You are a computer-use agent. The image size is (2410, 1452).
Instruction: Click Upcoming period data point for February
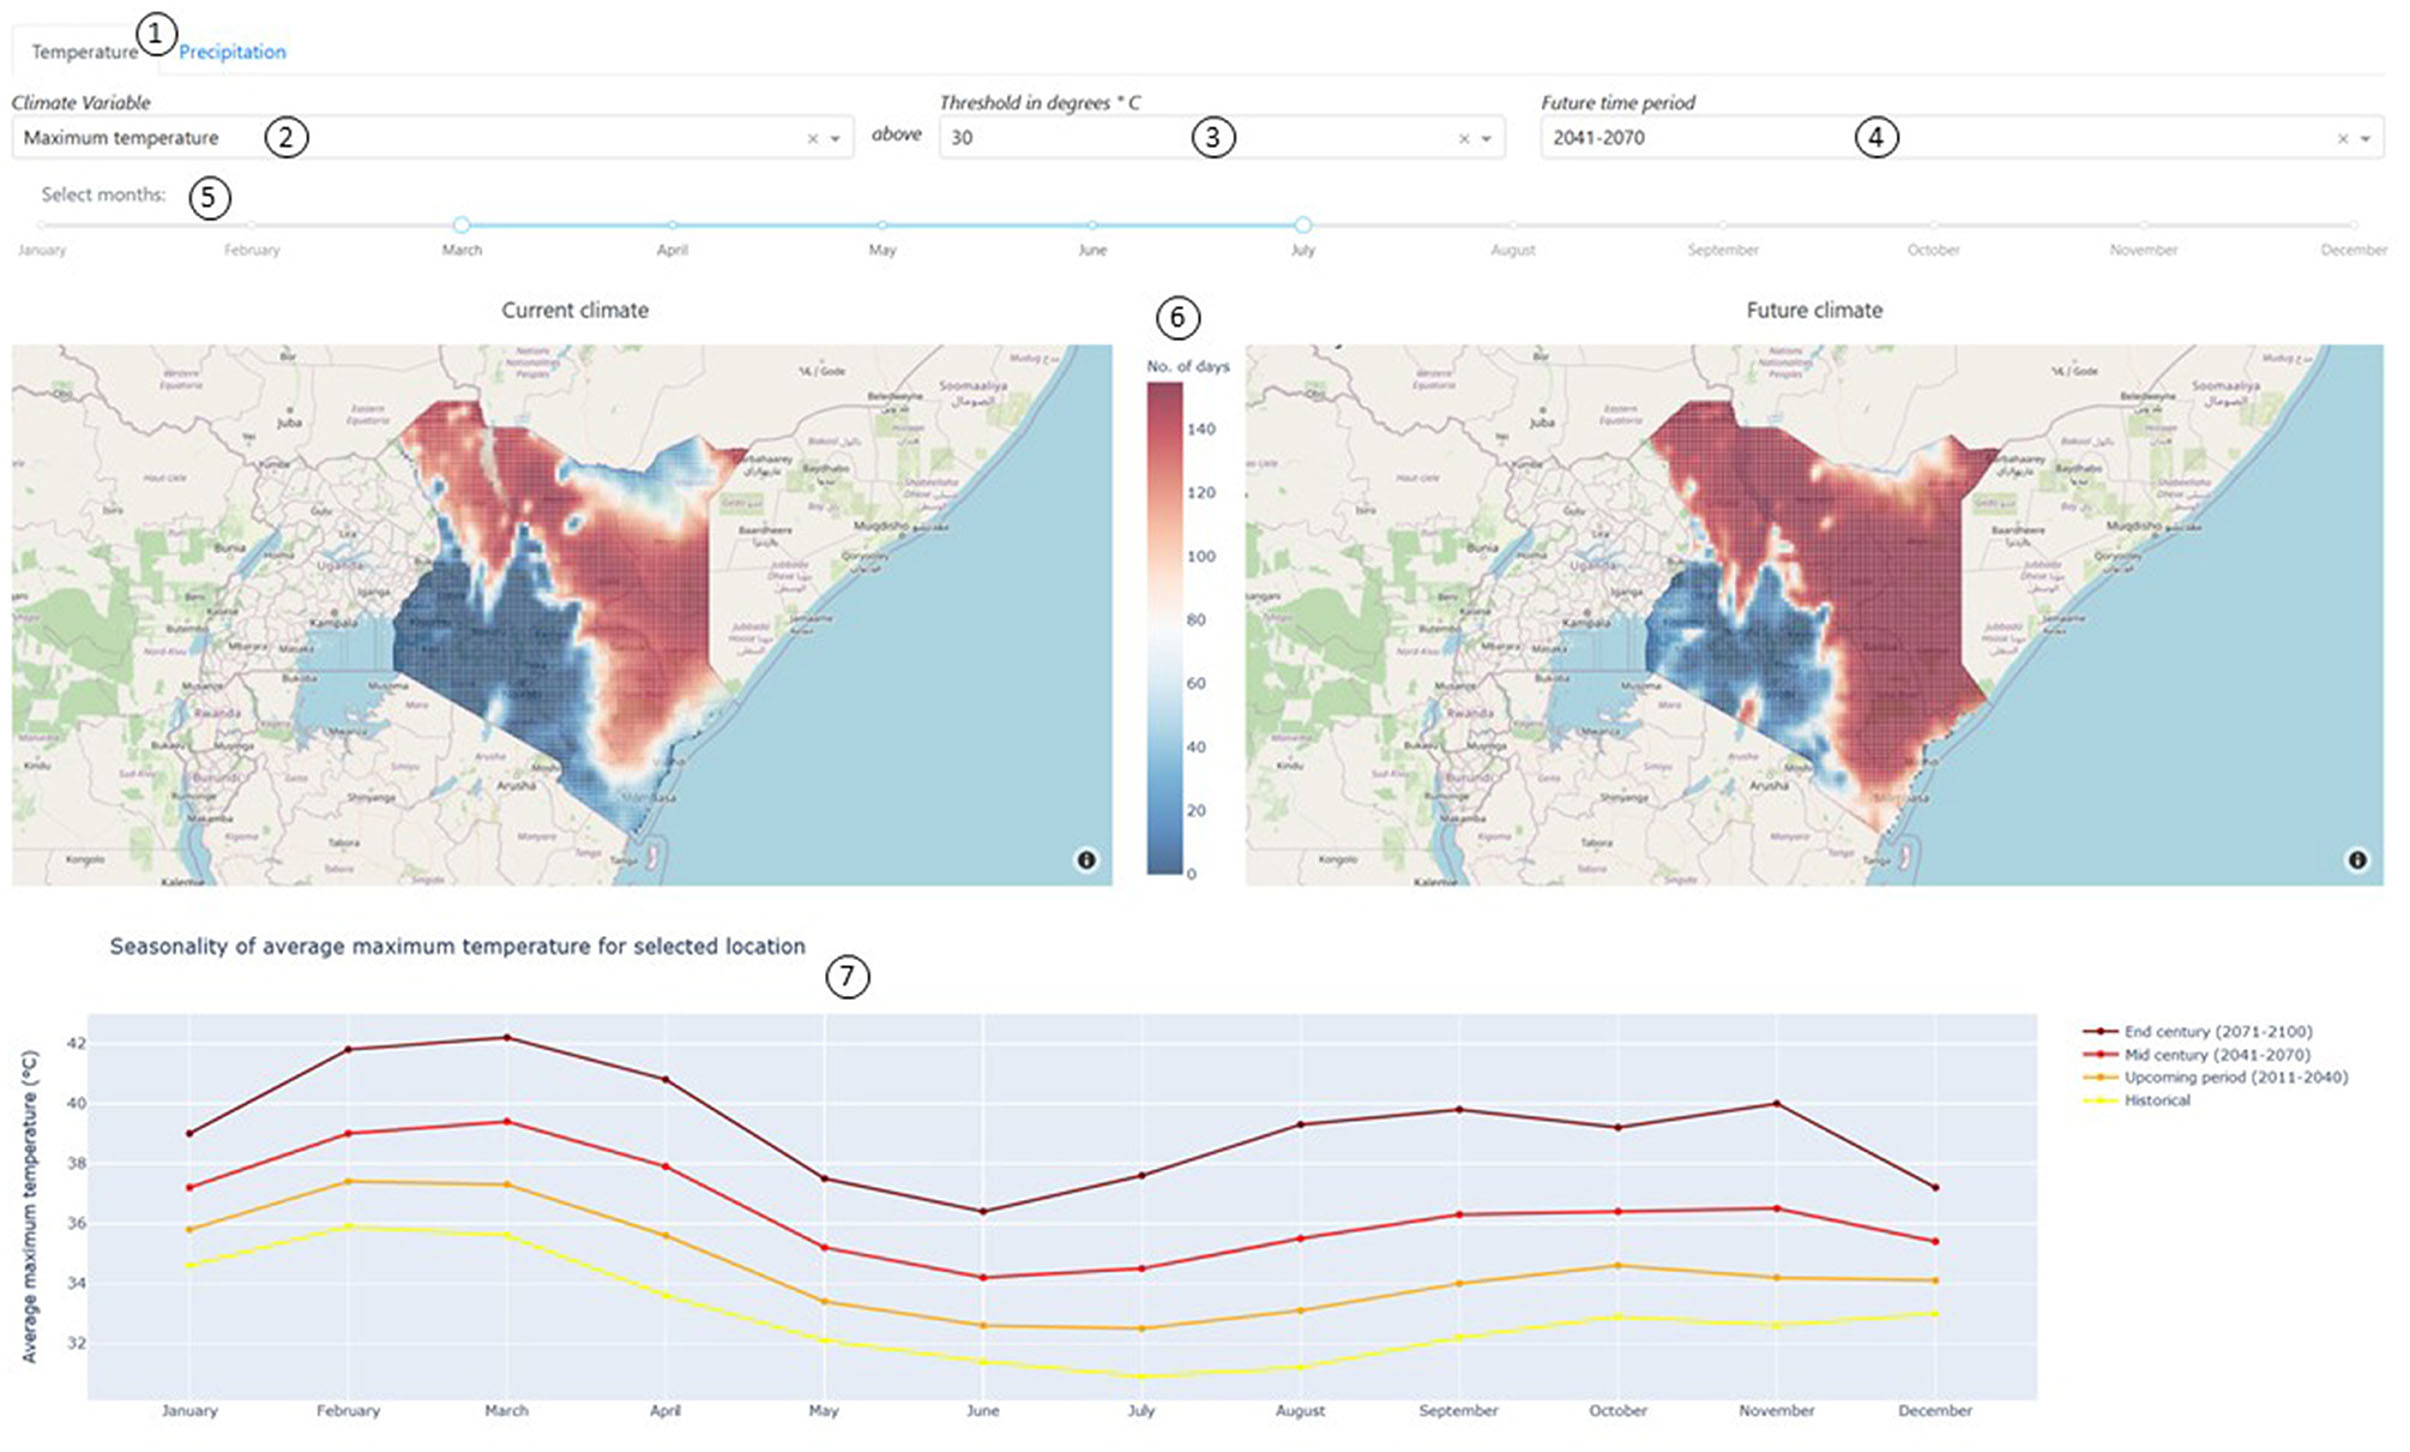[348, 1182]
